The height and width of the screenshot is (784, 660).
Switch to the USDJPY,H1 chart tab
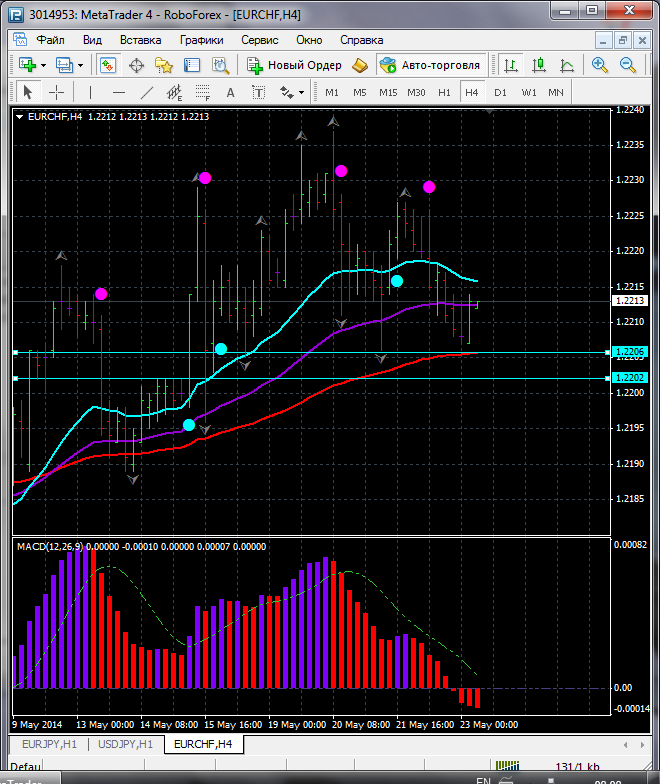[x=127, y=744]
